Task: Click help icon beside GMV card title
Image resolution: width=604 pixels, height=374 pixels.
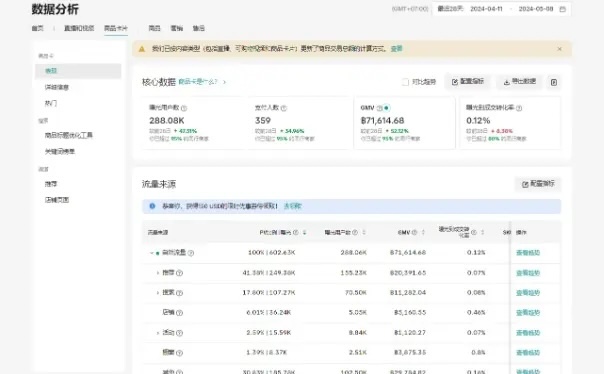Action: pos(379,108)
